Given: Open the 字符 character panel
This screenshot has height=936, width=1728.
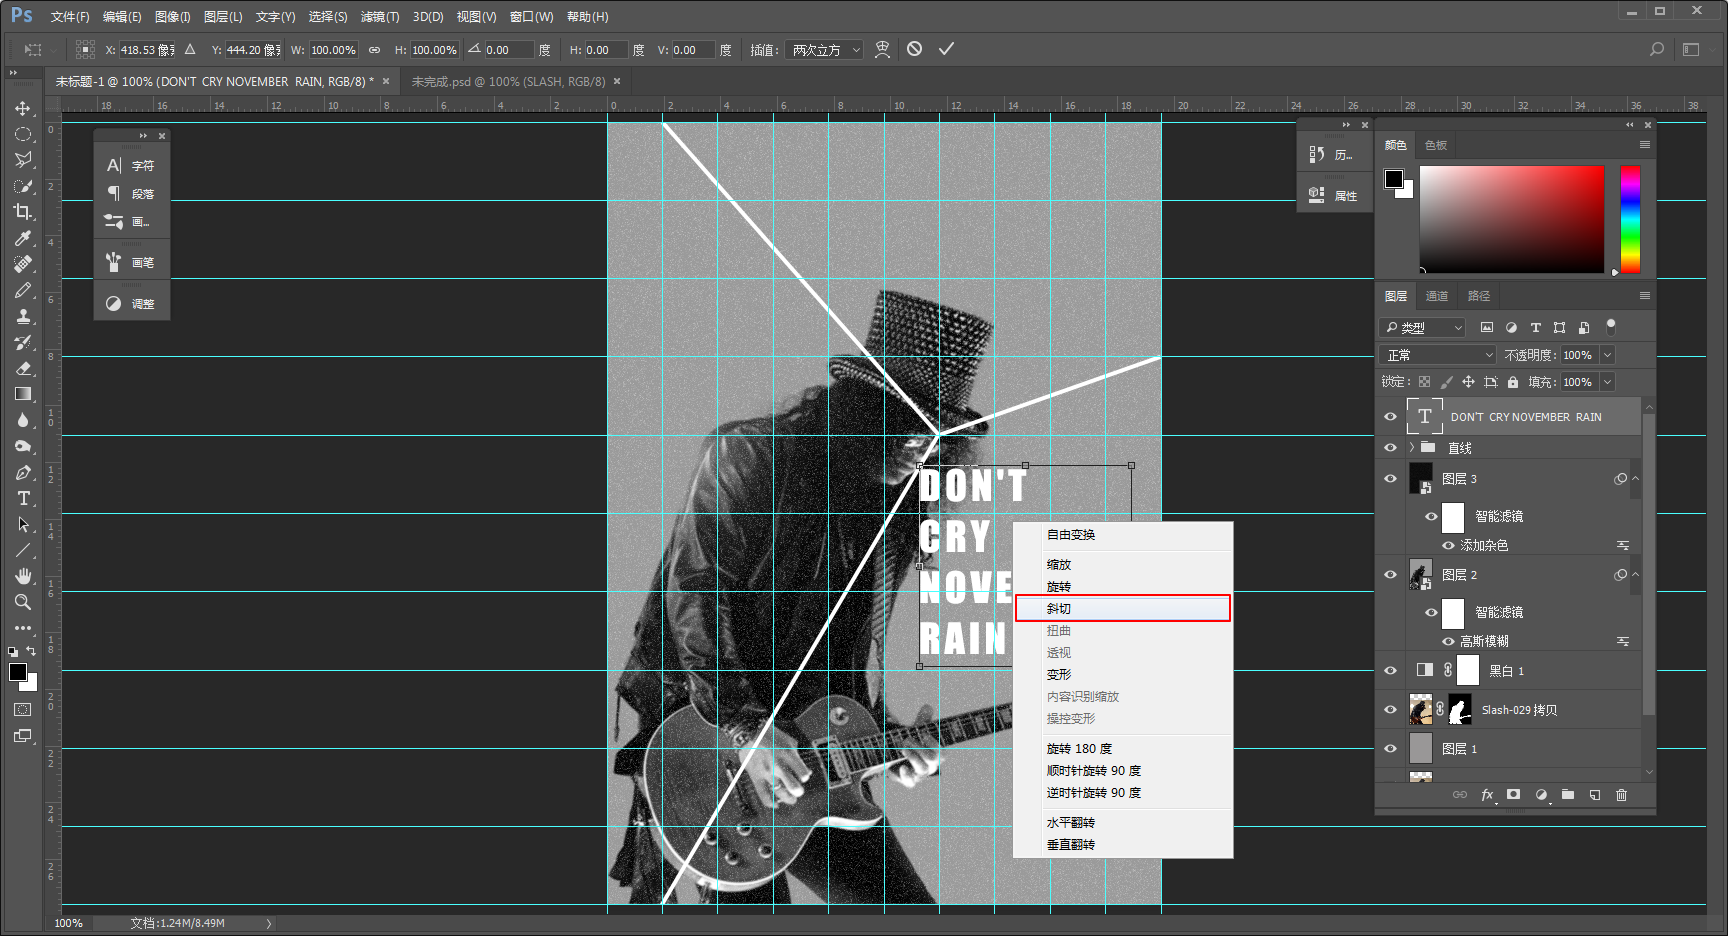Looking at the screenshot, I should 131,166.
